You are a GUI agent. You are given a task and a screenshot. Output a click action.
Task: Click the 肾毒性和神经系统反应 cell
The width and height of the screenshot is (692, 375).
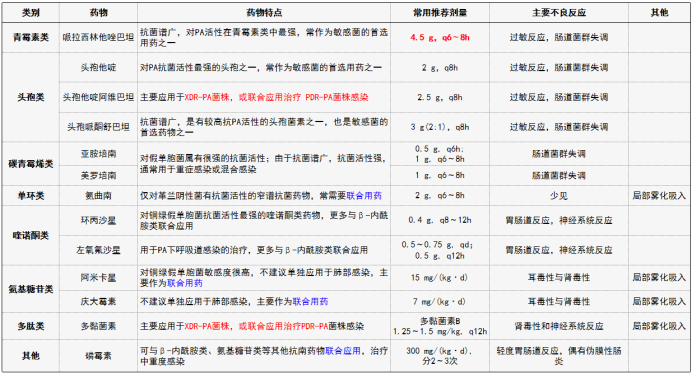point(559,326)
